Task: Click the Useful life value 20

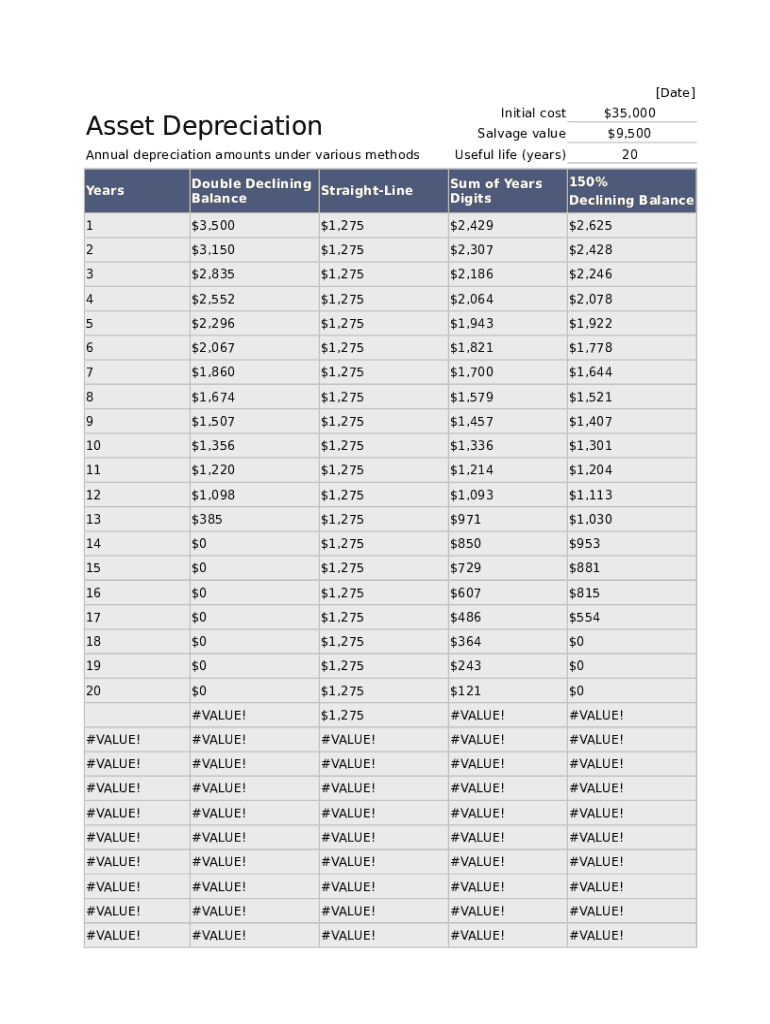Action: pyautogui.click(x=630, y=155)
